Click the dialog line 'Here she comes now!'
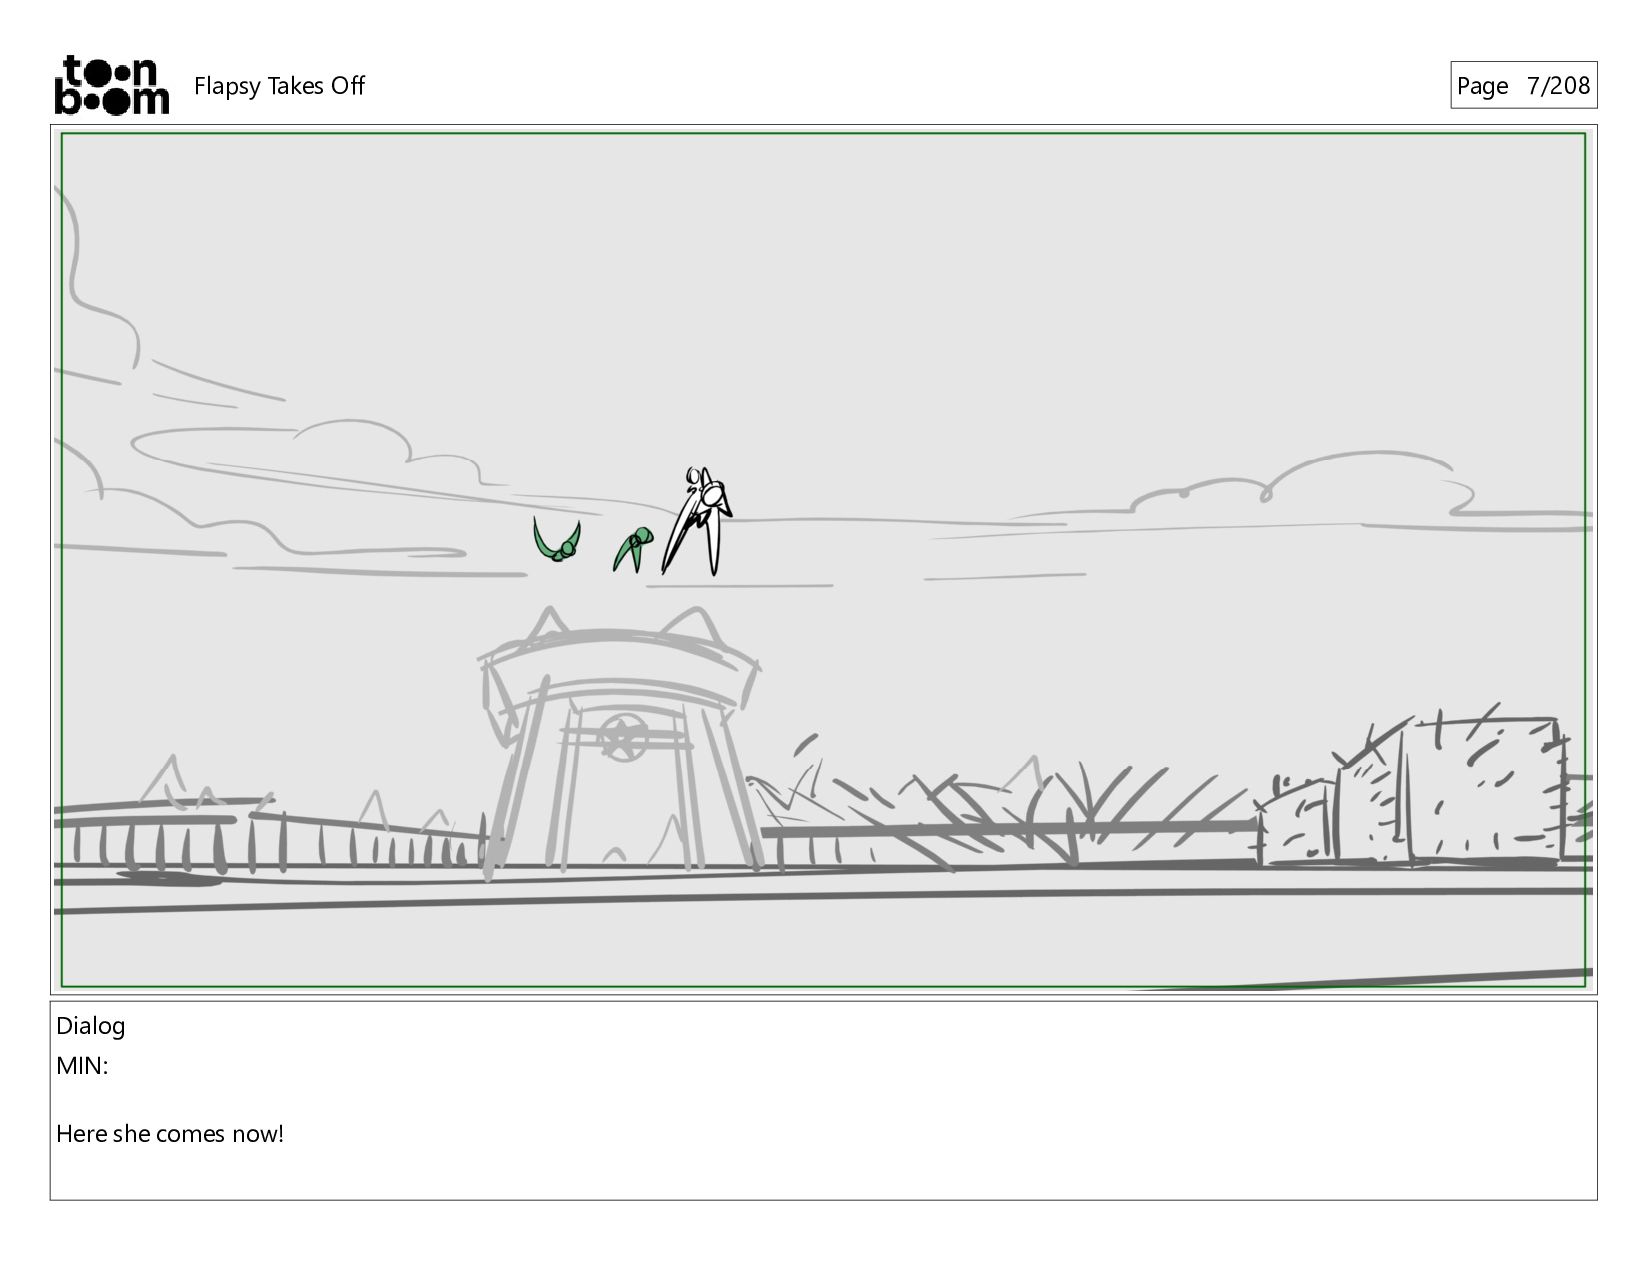Viewport: 1650px width, 1275px height. [x=170, y=1134]
